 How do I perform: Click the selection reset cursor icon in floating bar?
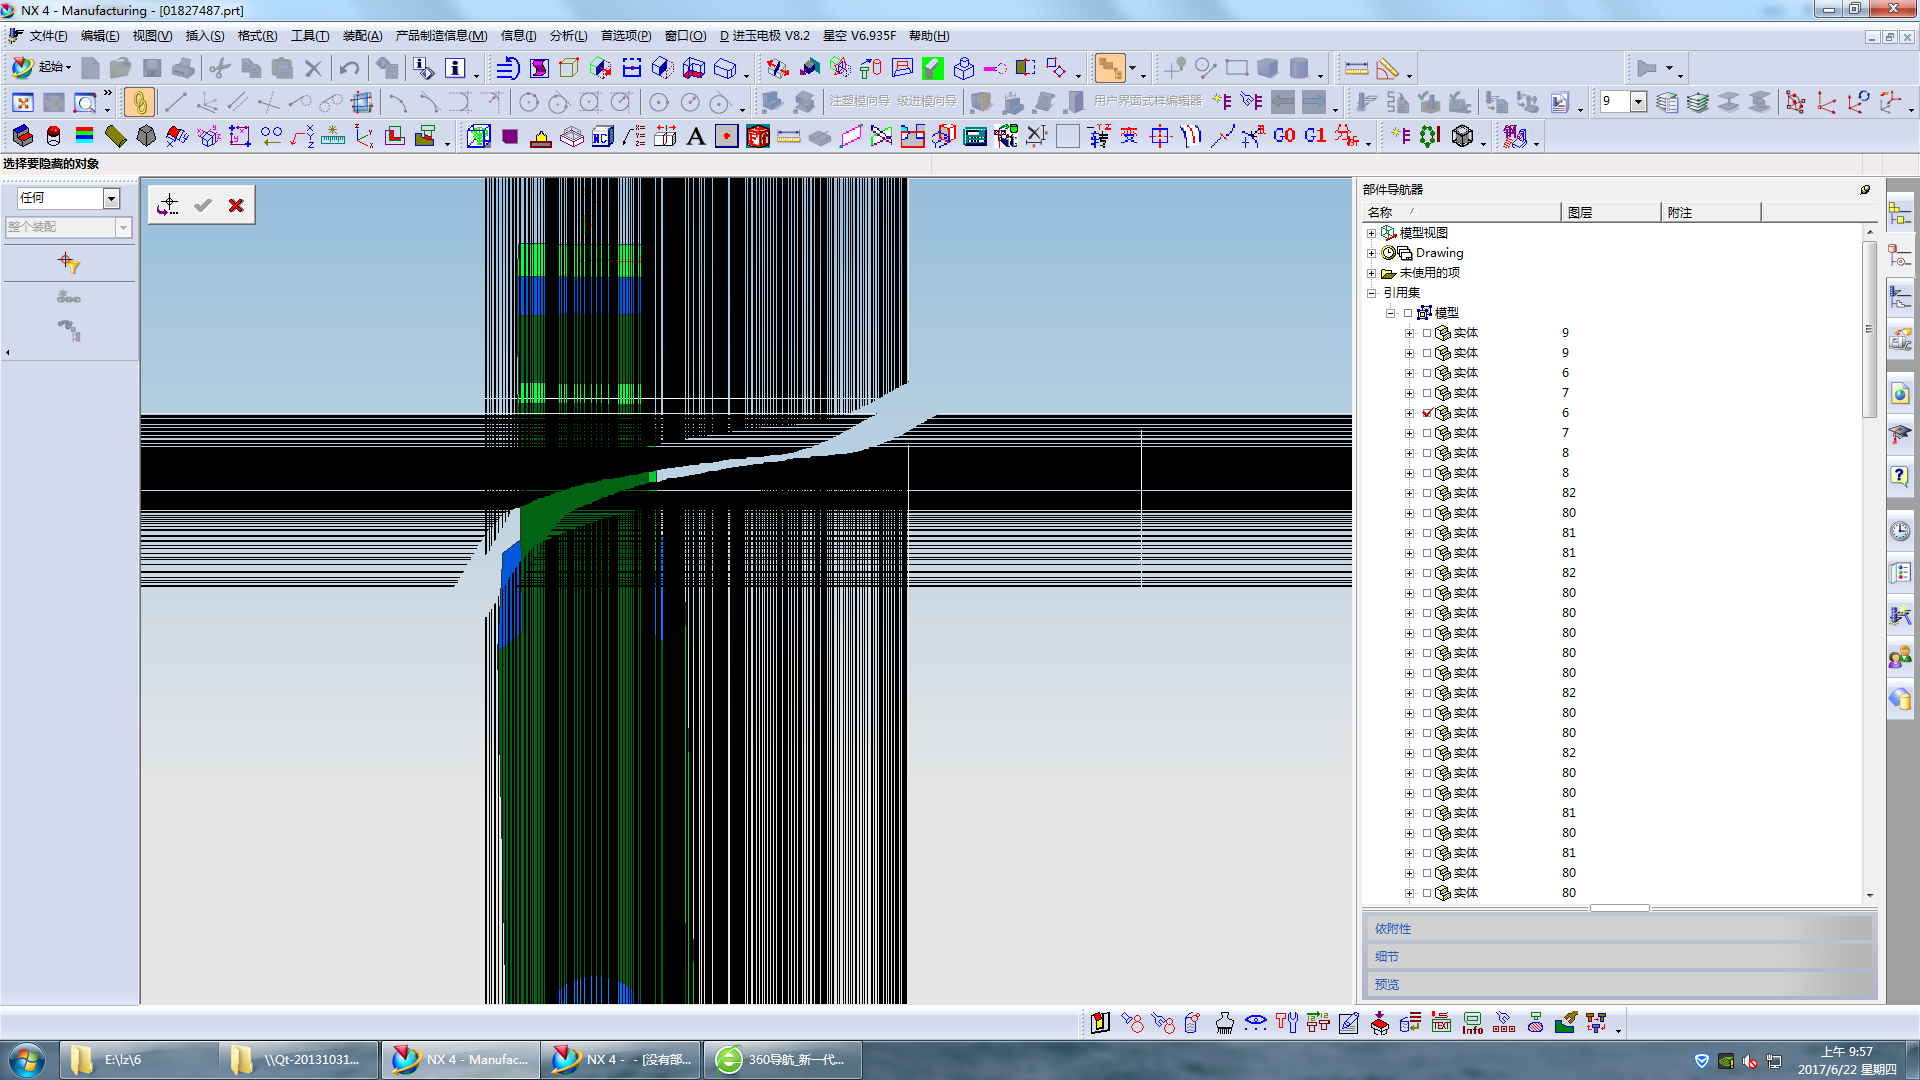(168, 205)
